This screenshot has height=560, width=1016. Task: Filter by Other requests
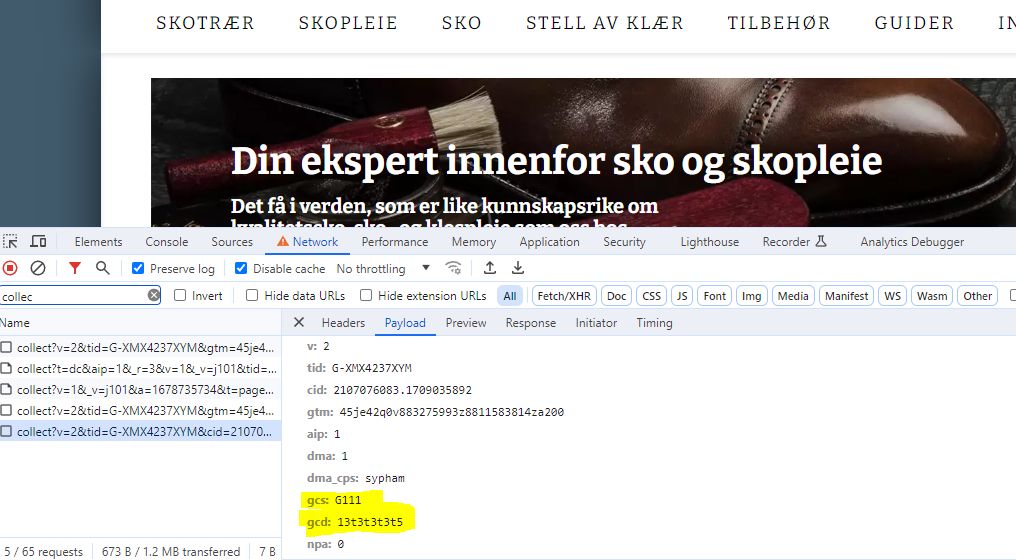tap(977, 296)
